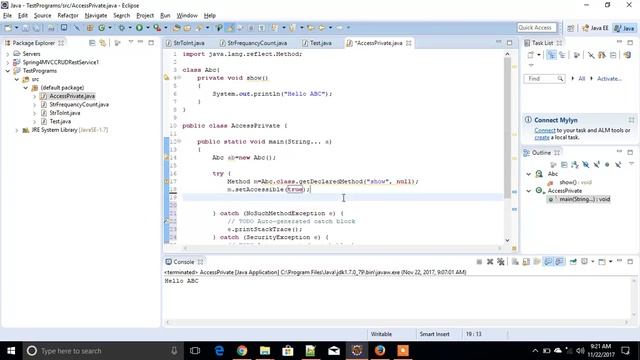The width and height of the screenshot is (640, 360).
Task: Open the Navigate menu
Action: pyautogui.click(x=96, y=16)
